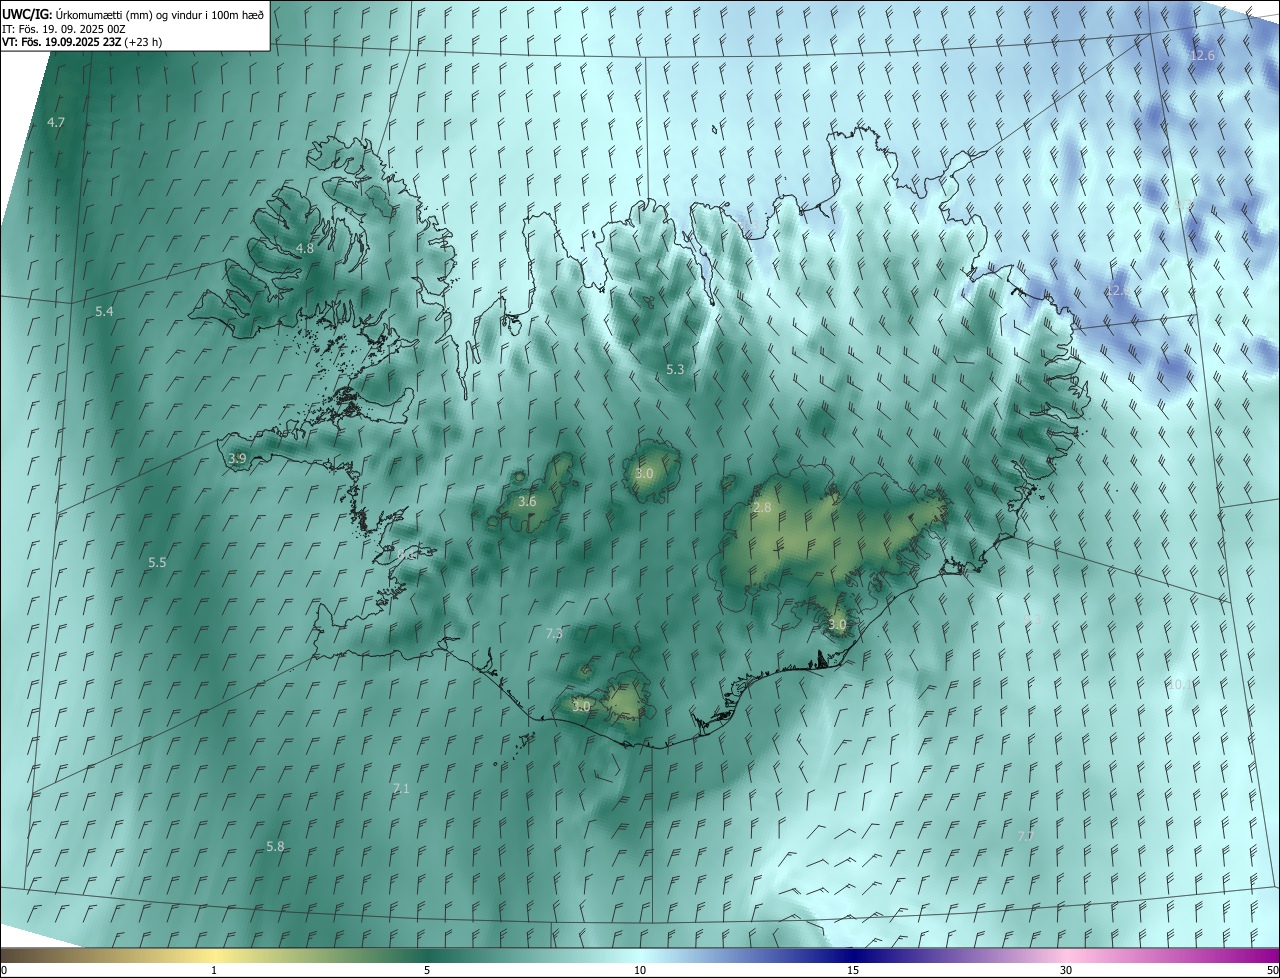Screen dimensions: 1280x978
Task: Click the 'VT: Fös. 19.09.2025 23Z (+23 h)' line
Action: point(82,42)
